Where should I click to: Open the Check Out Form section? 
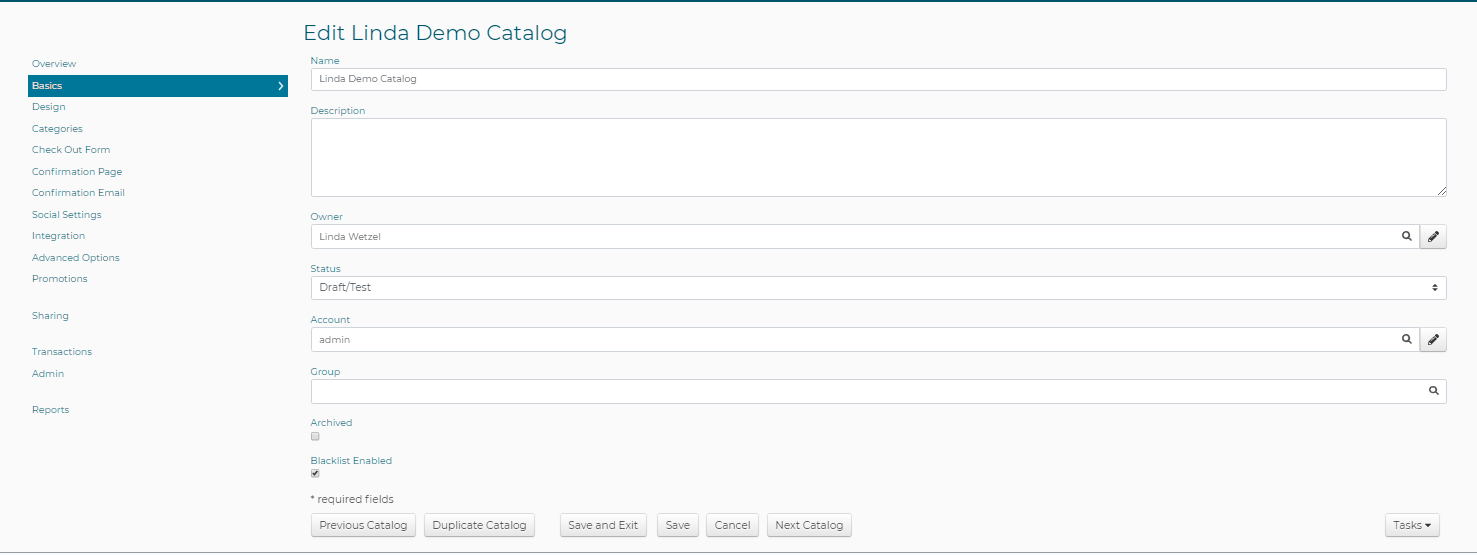click(x=71, y=150)
